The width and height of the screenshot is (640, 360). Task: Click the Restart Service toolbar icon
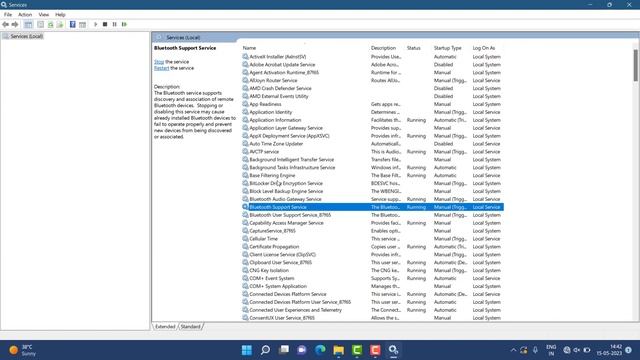pos(124,24)
